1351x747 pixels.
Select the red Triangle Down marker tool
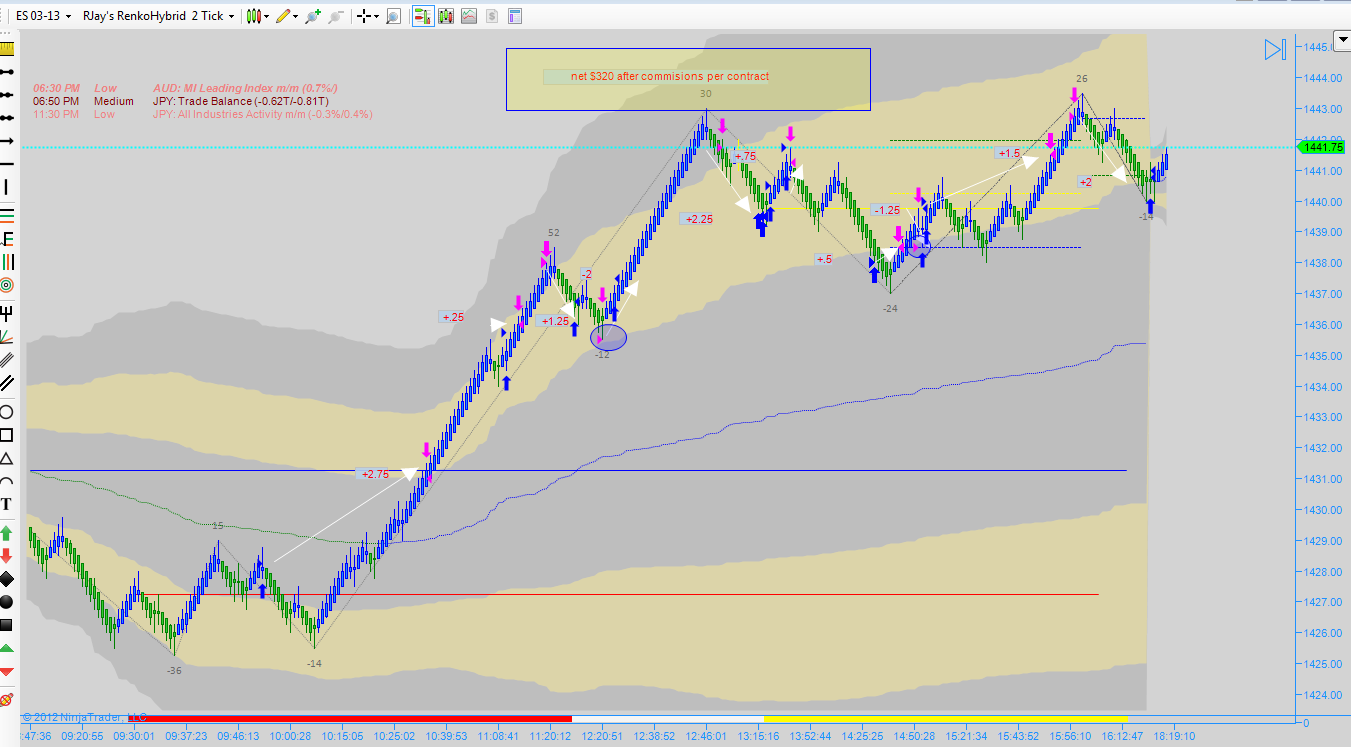pos(7,674)
